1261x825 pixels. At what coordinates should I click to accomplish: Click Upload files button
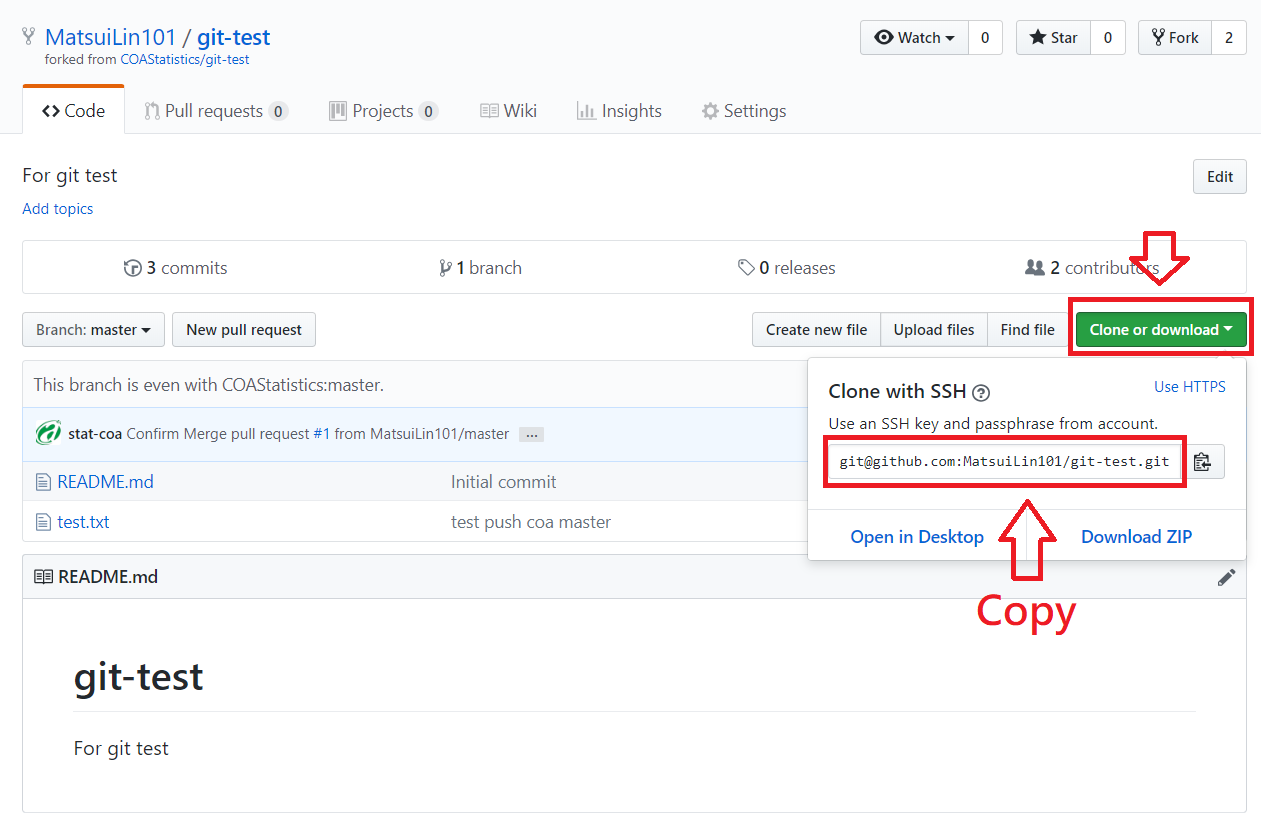click(934, 330)
